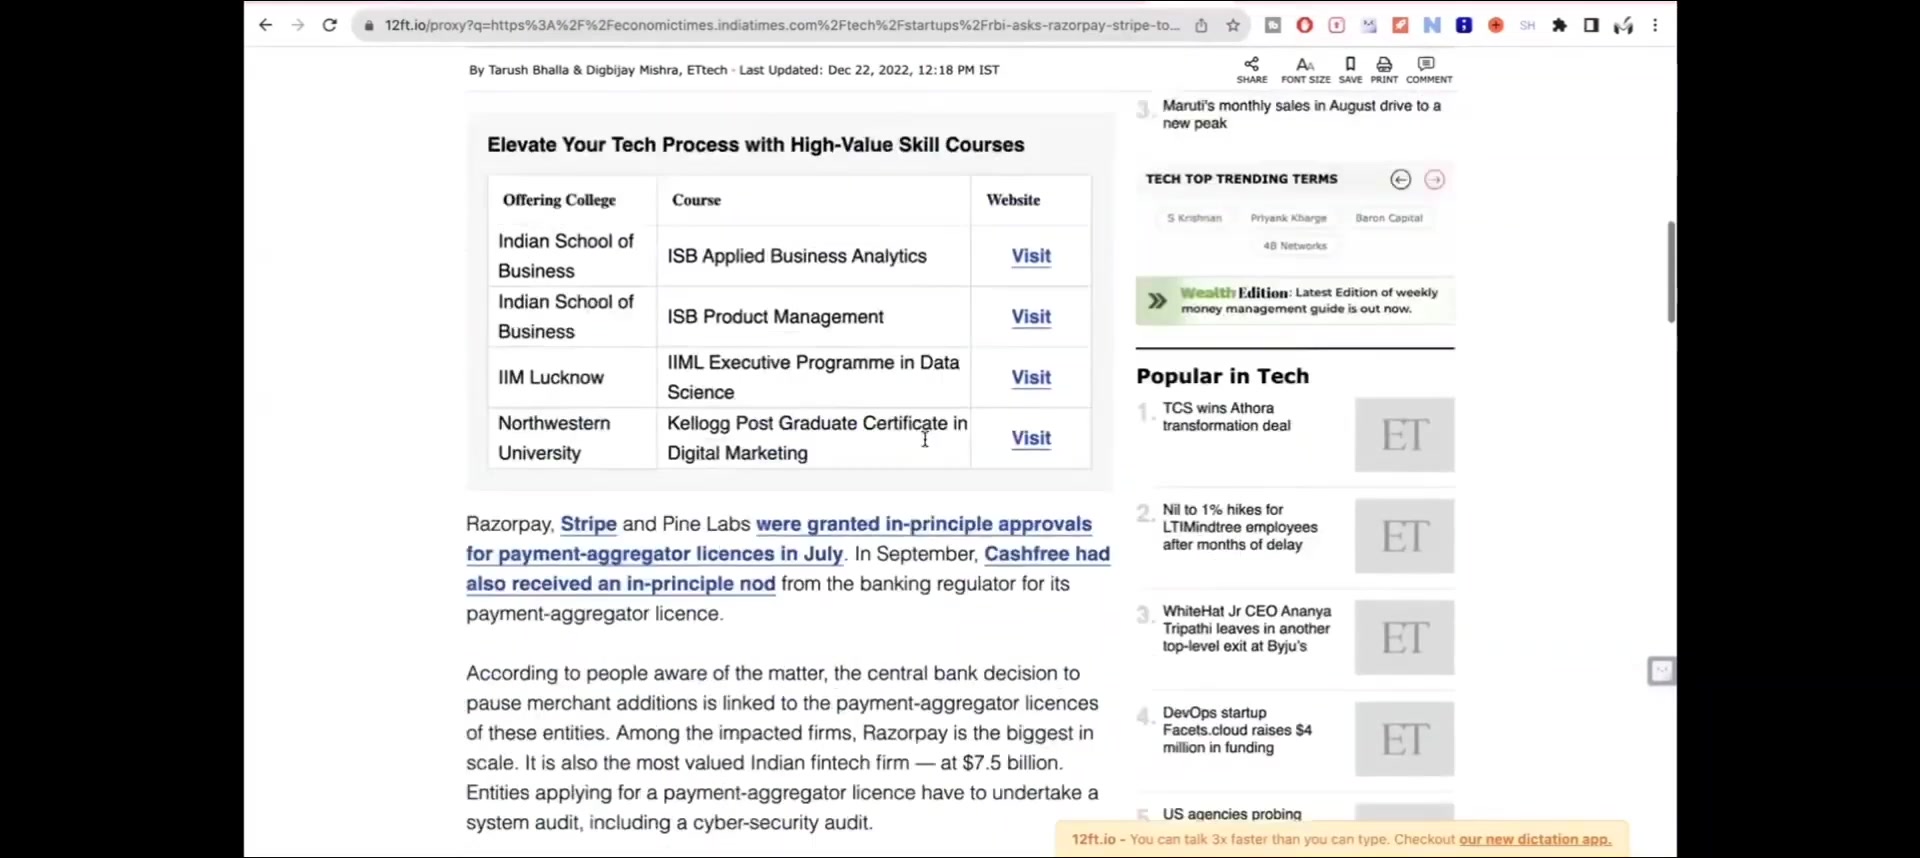
Task: Open 'US agencies probing' story
Action: 1232,814
